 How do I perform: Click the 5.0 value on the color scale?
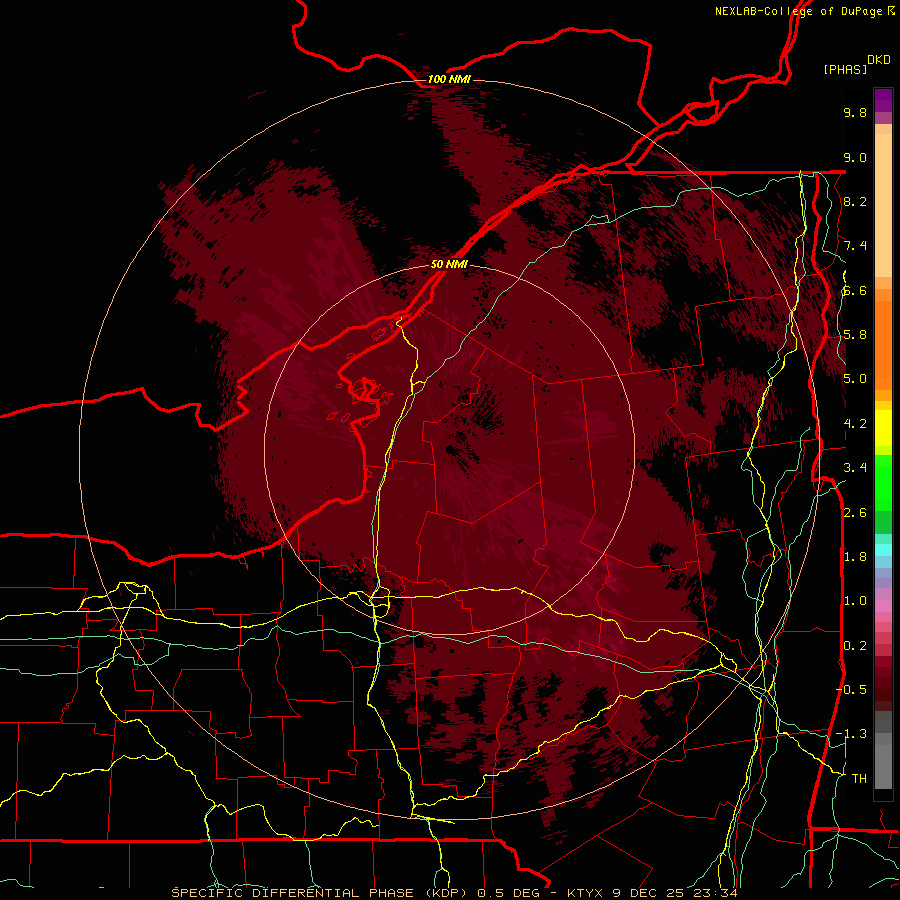[x=855, y=379]
